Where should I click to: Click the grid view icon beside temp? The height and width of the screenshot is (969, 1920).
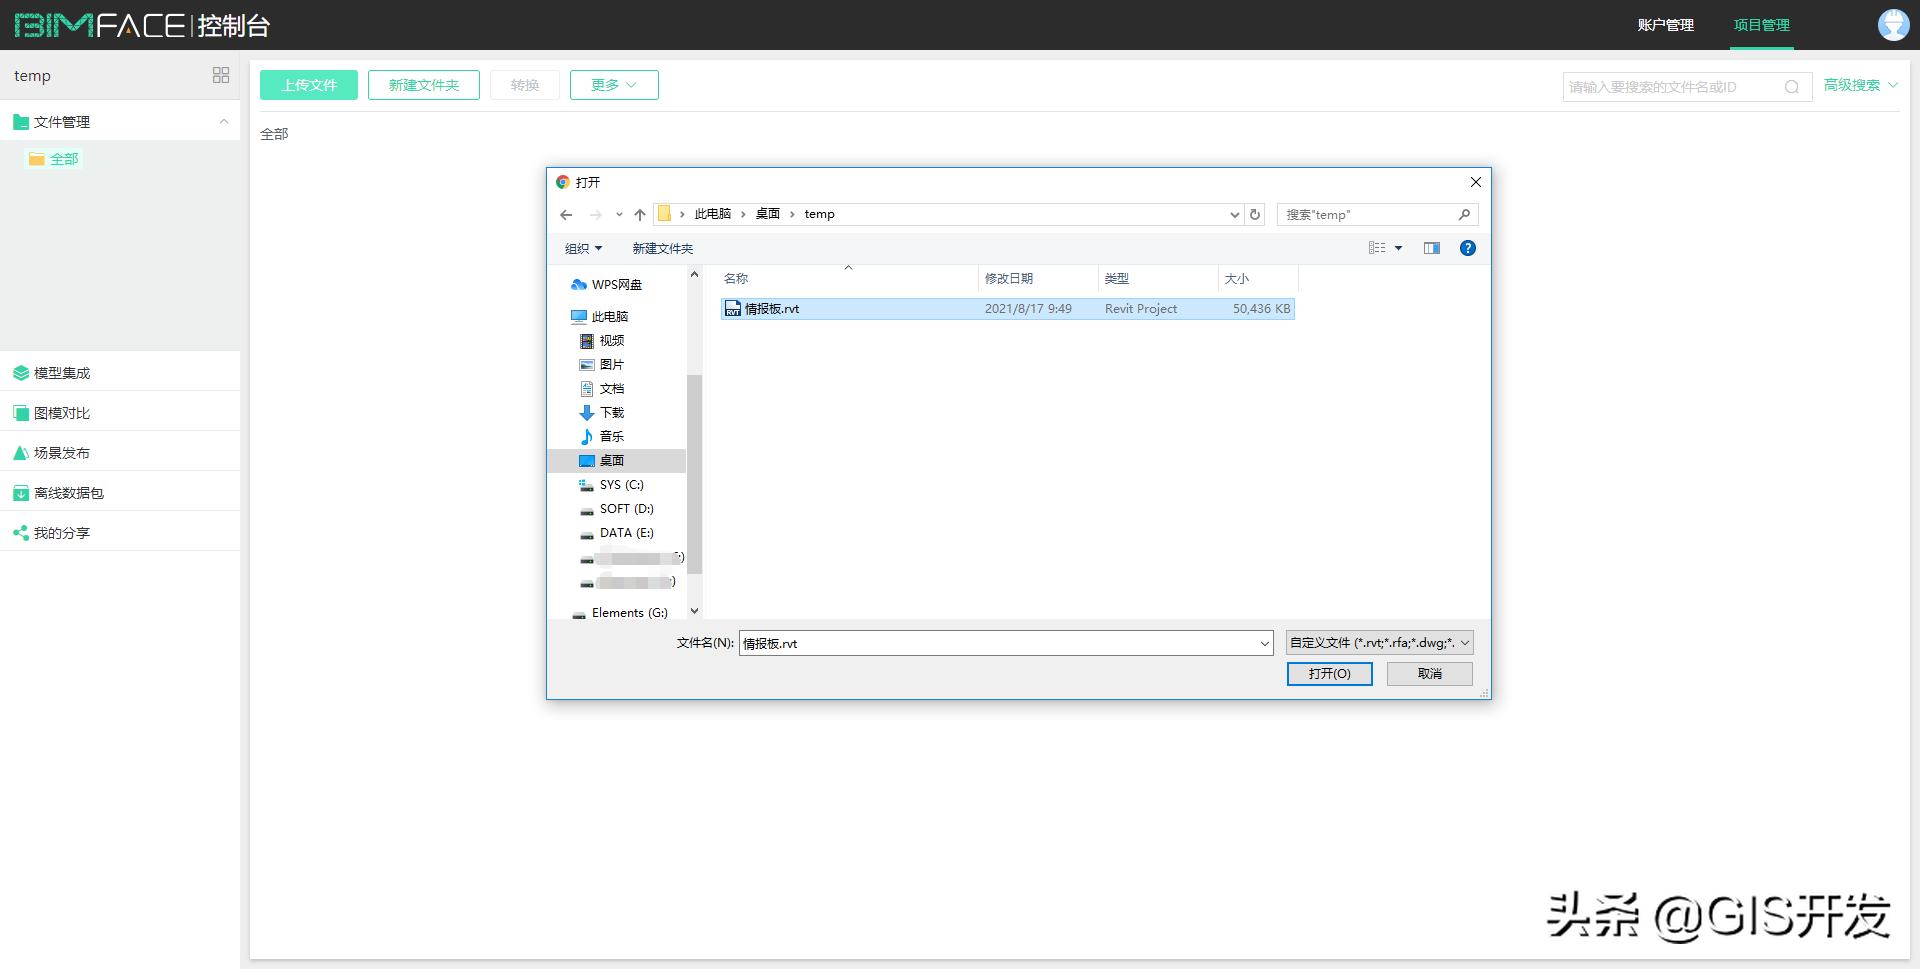pyautogui.click(x=221, y=75)
